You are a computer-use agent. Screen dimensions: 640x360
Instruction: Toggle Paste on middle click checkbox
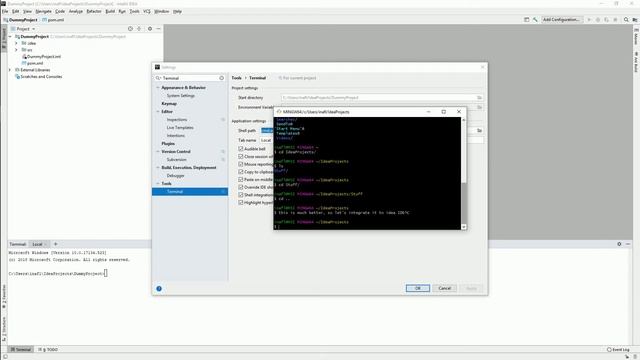click(x=241, y=180)
